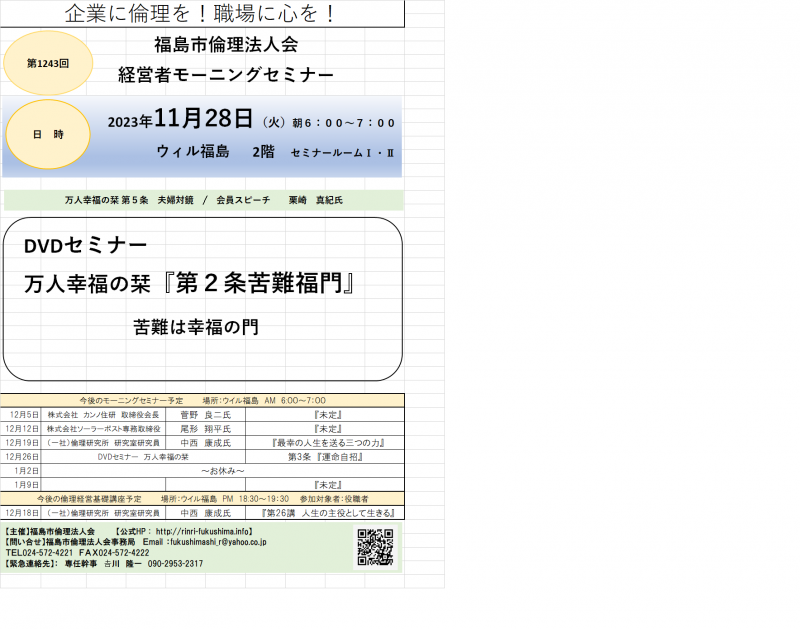Click the DVDセミナー text in rounded box
Viewport: 800px width, 629px height.
pyautogui.click(x=86, y=246)
